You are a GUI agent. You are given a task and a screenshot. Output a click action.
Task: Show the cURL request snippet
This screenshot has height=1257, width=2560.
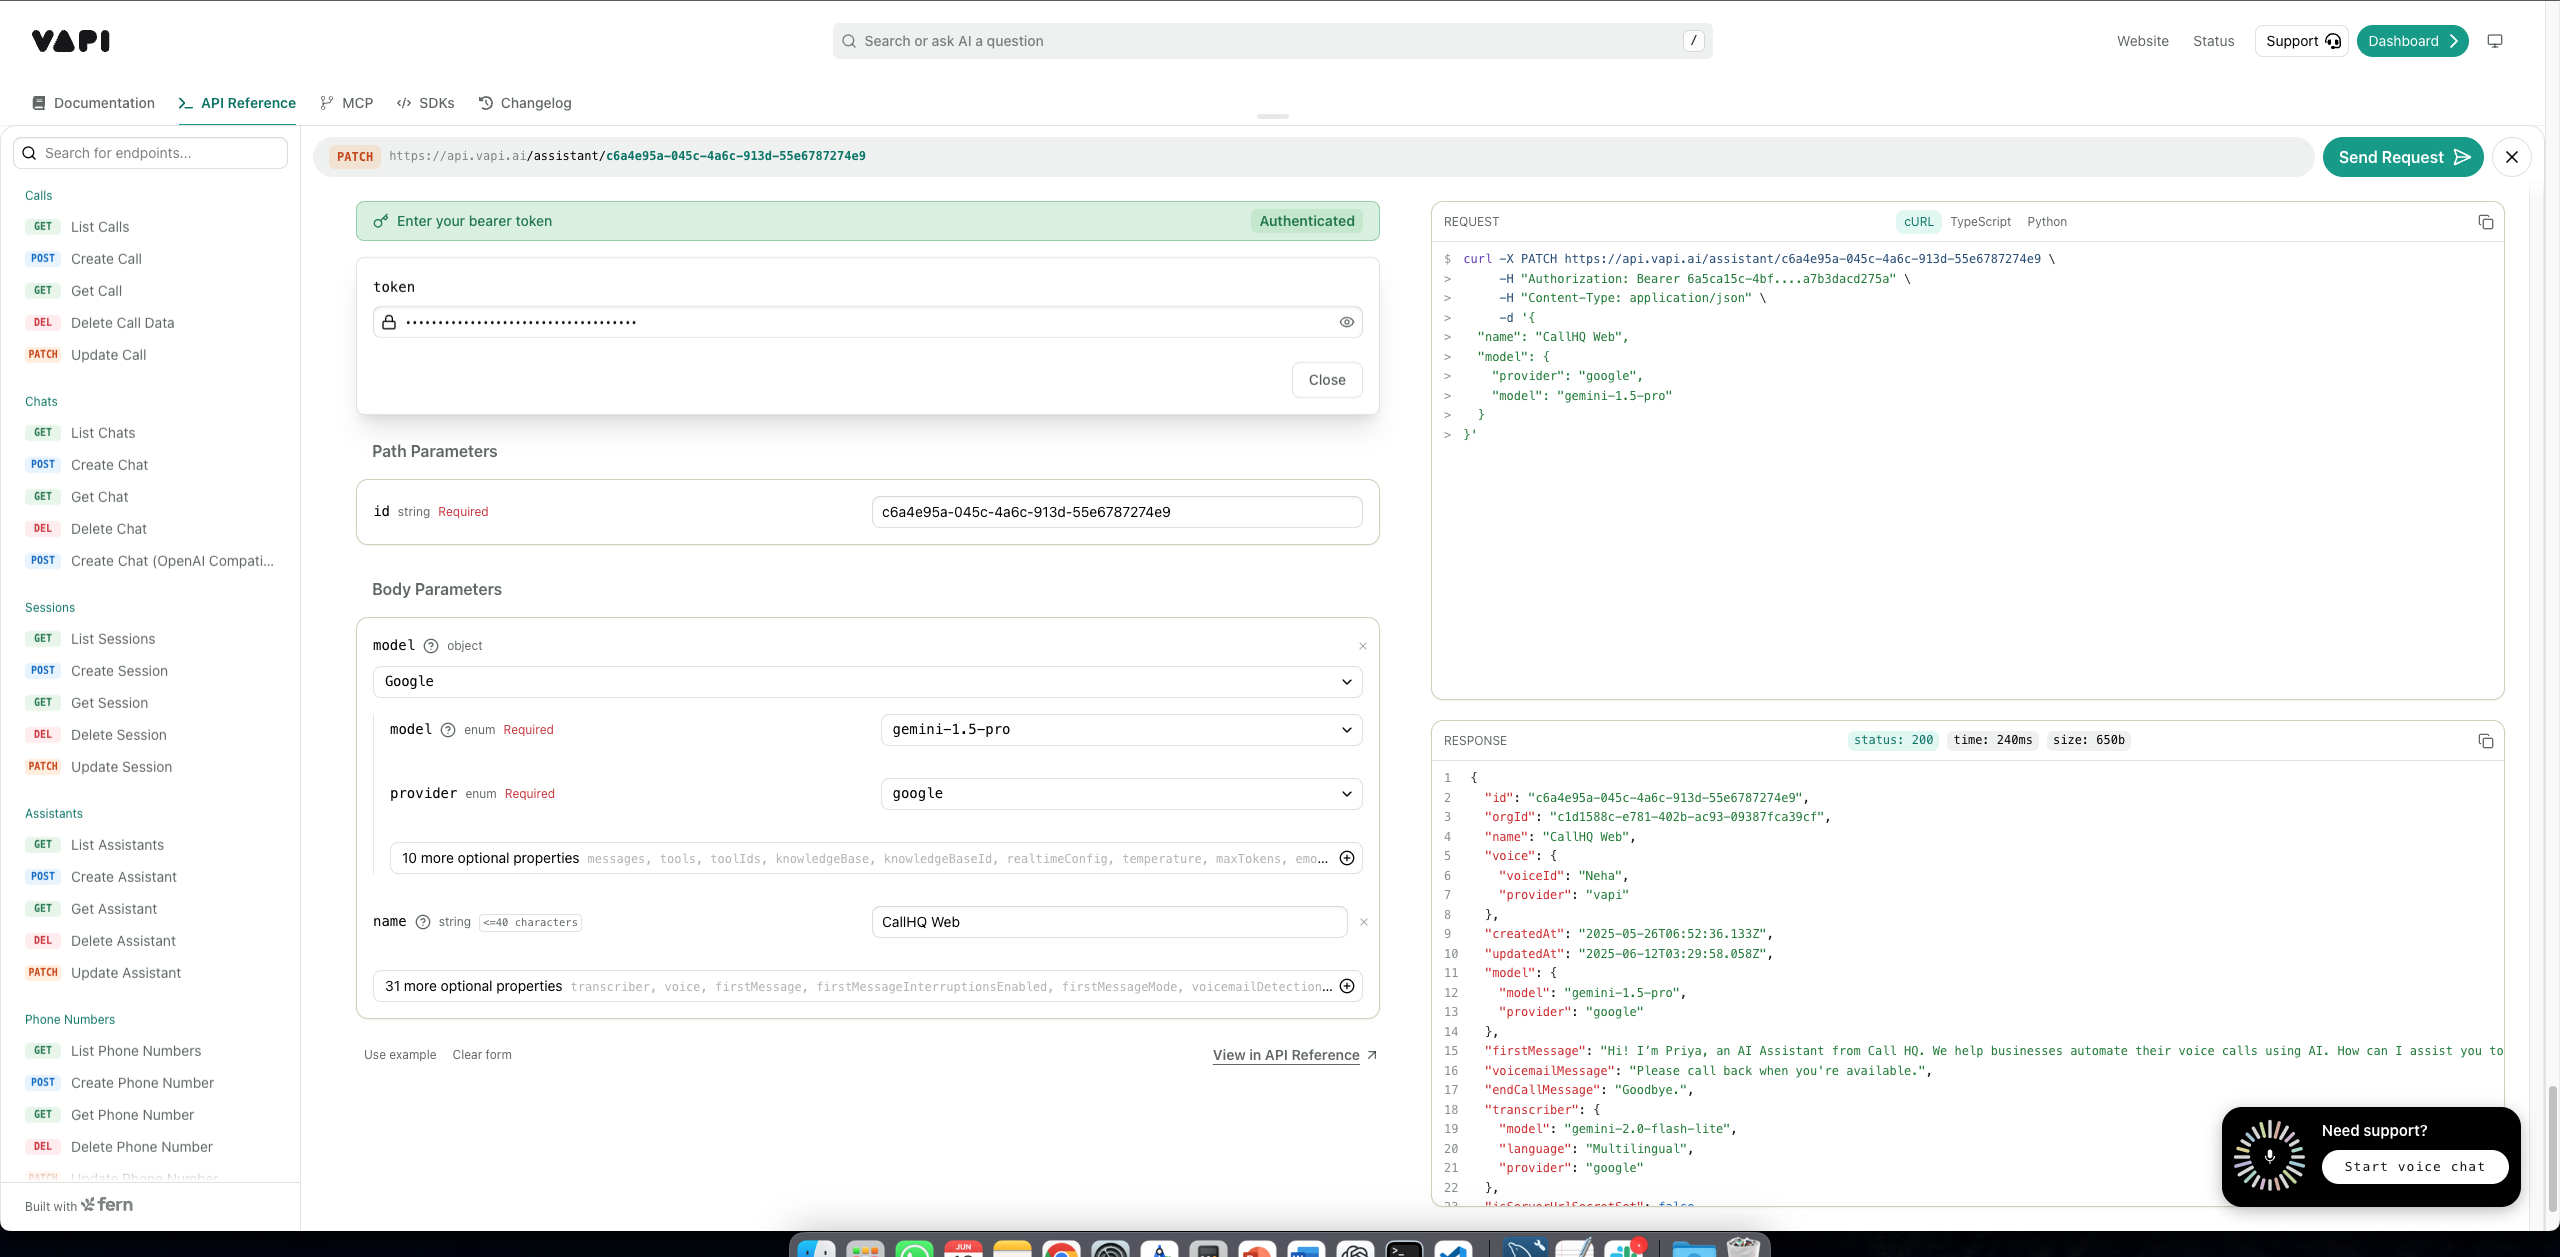point(1919,222)
